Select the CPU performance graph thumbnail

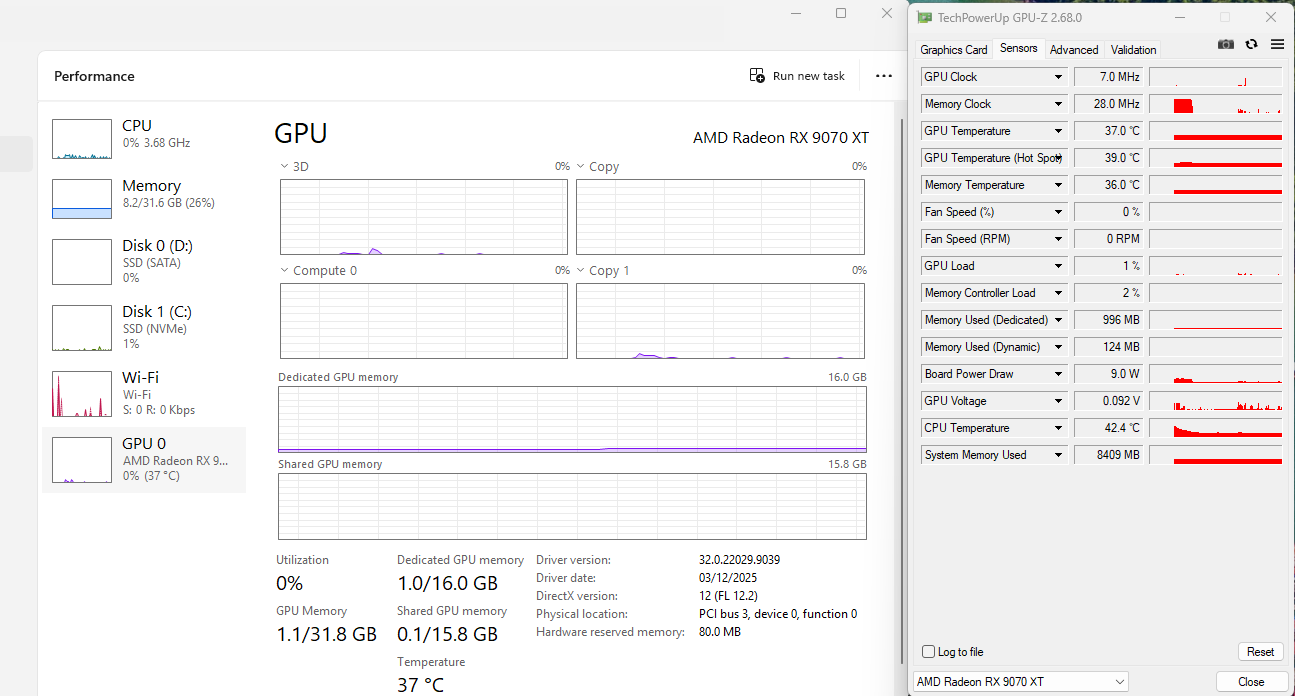pos(82,139)
